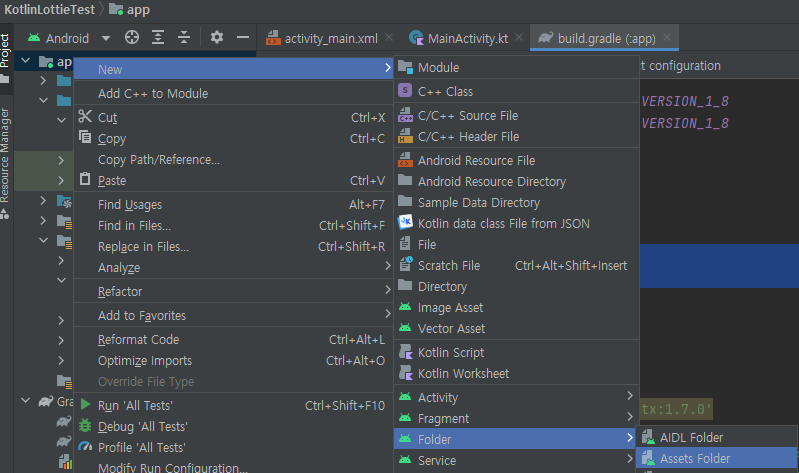799x473 pixels.
Task: Click the File icon in New submenu
Action: [x=405, y=244]
